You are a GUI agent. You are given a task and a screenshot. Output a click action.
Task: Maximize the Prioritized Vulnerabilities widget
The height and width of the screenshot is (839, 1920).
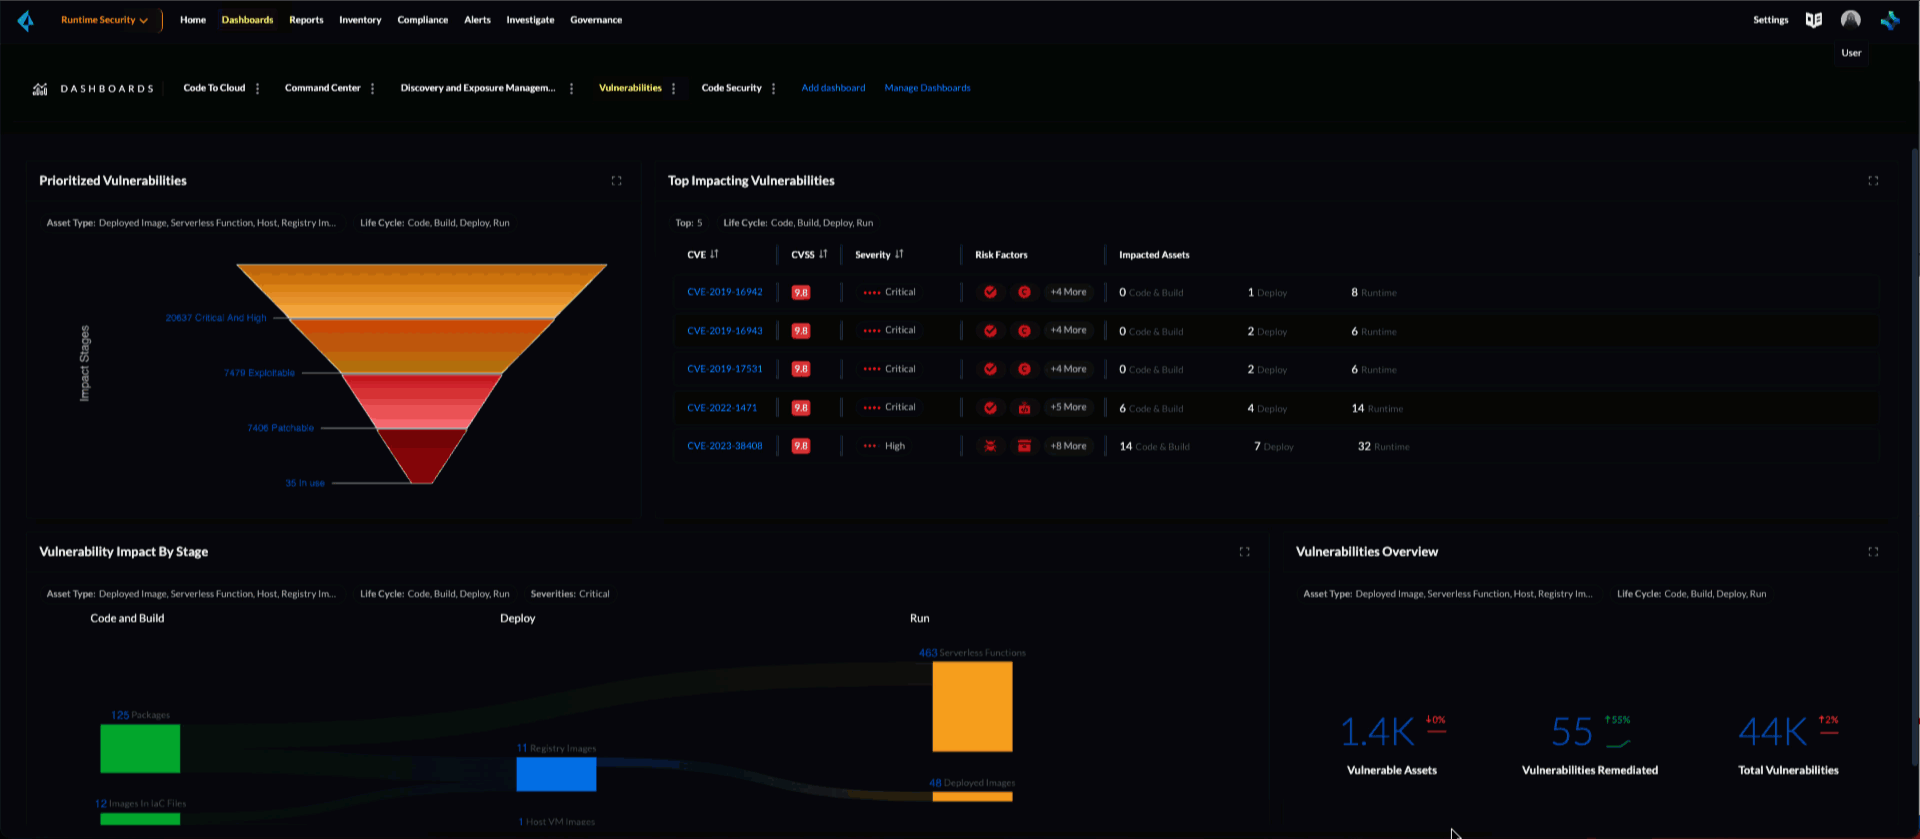click(x=616, y=181)
